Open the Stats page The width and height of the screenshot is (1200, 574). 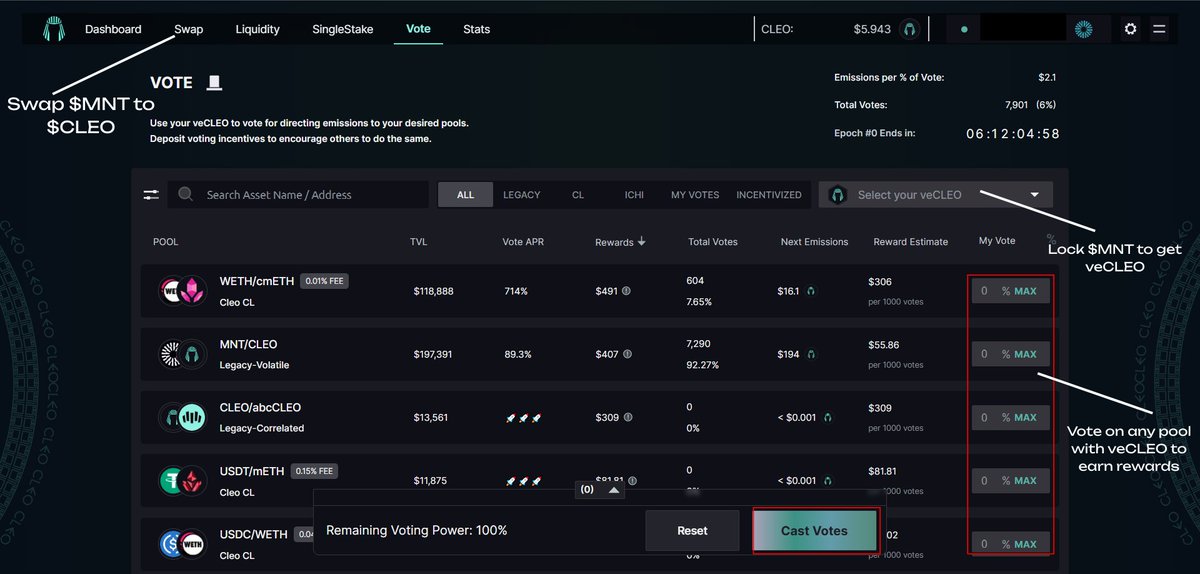pyautogui.click(x=477, y=29)
